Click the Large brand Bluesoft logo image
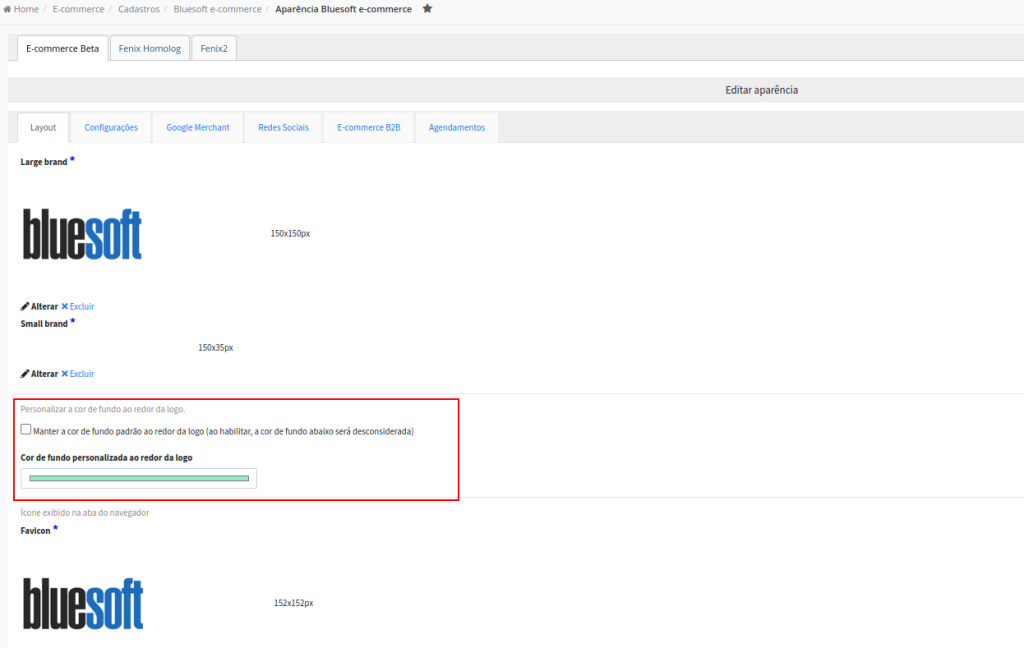 point(82,234)
